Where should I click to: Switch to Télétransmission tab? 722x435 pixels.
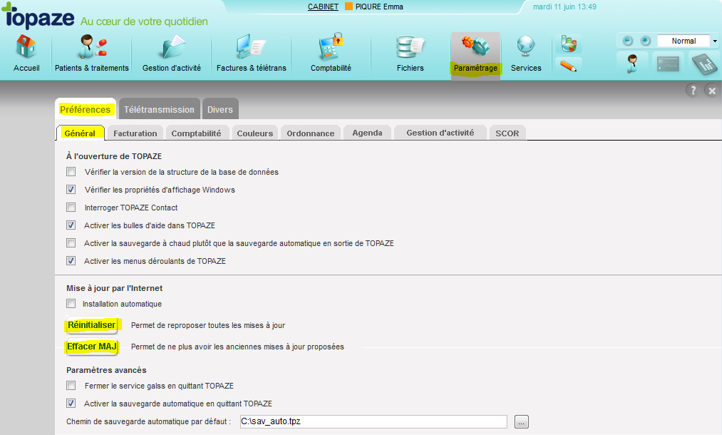(x=159, y=110)
